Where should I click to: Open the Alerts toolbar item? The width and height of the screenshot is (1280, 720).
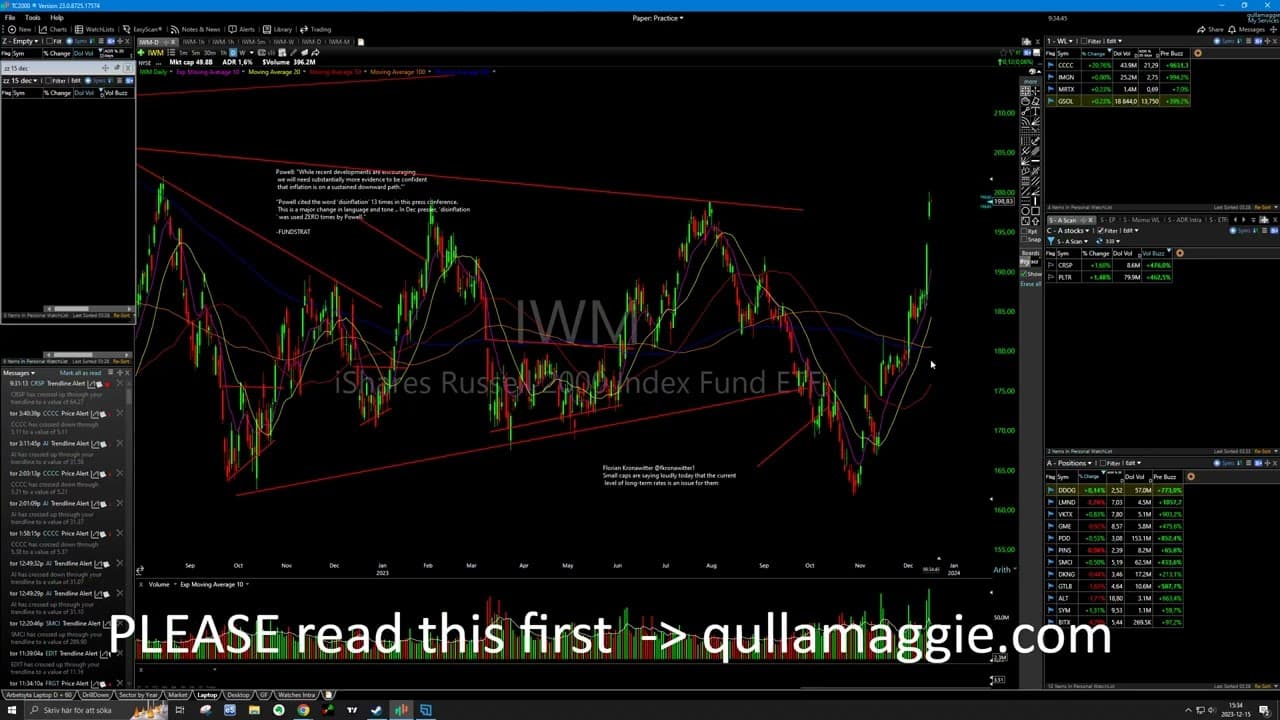tap(241, 29)
